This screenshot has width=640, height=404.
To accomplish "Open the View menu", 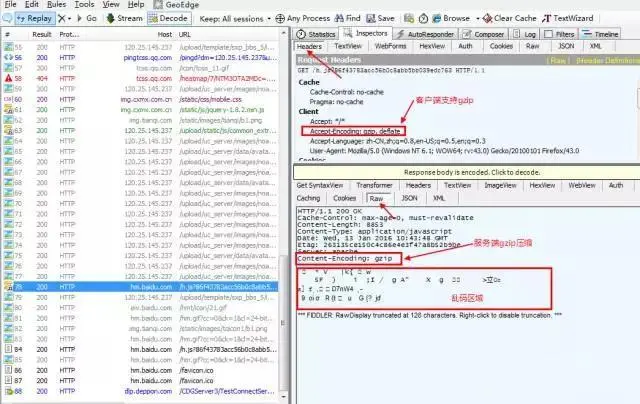I will pyautogui.click(x=111, y=4).
